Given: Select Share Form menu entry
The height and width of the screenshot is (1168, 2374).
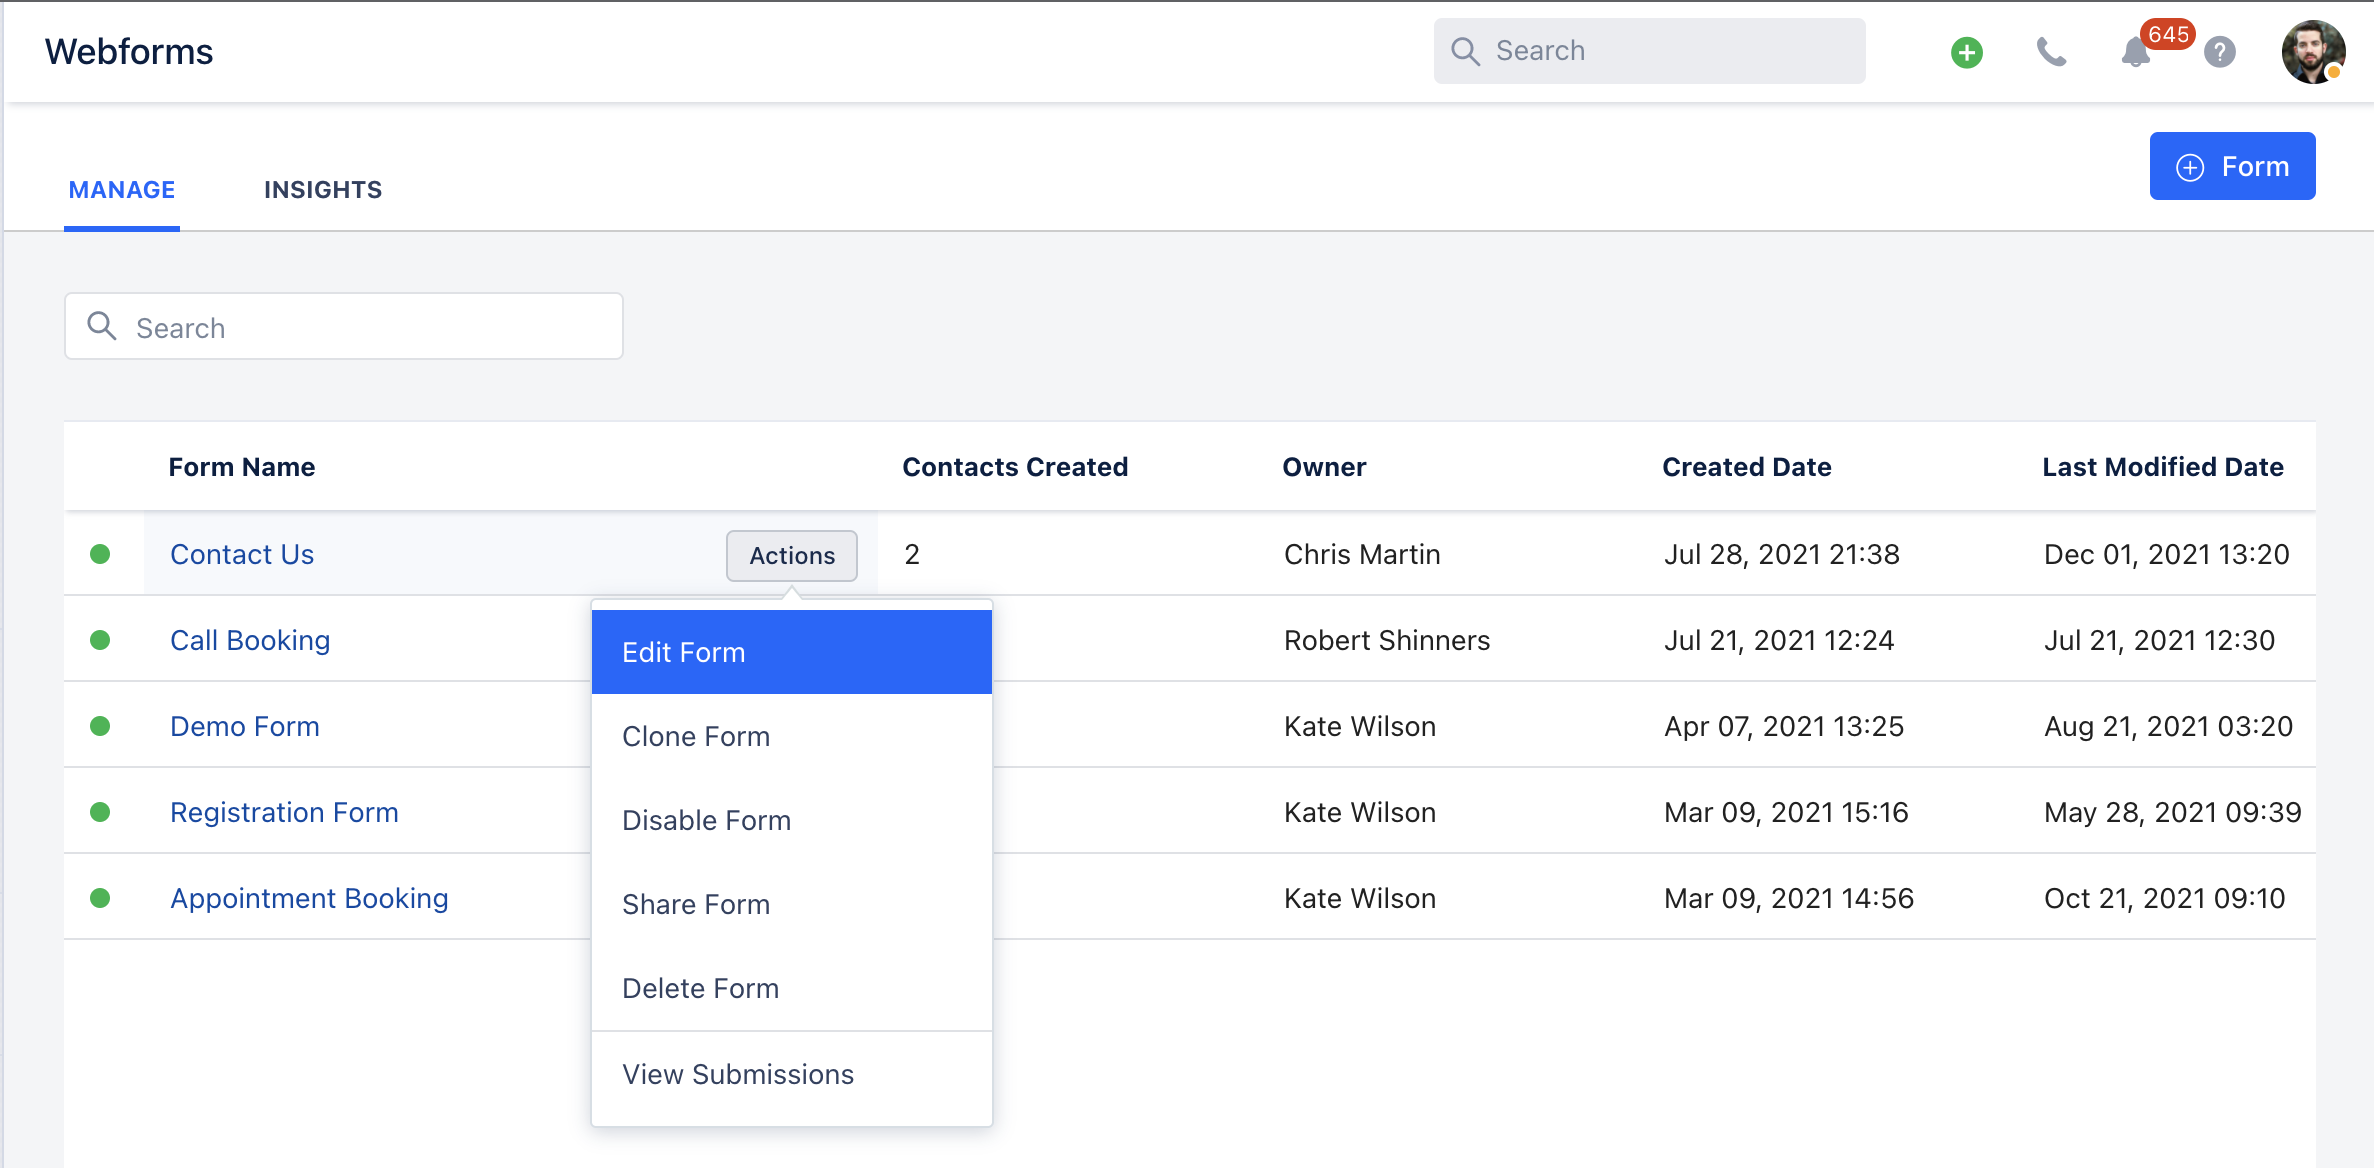Looking at the screenshot, I should (792, 904).
